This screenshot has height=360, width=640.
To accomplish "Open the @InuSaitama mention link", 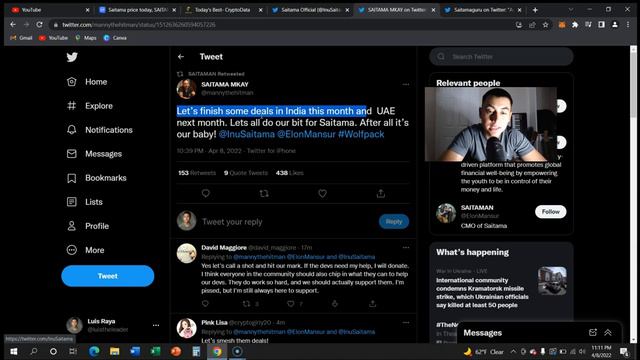I will coord(247,134).
